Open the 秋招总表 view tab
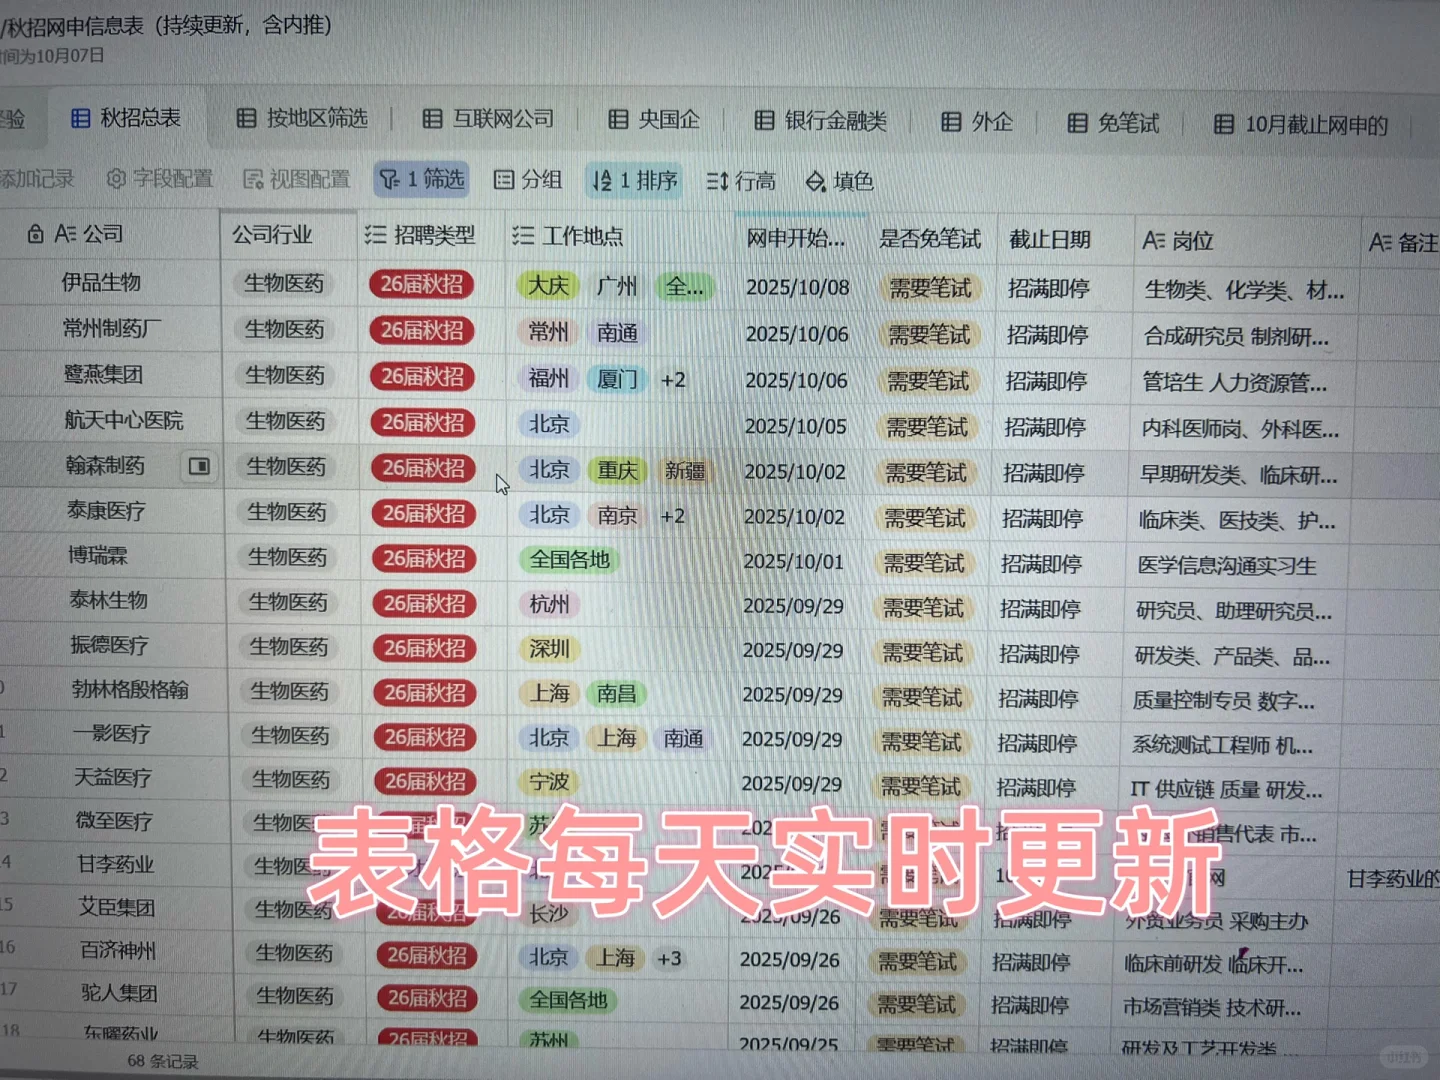The height and width of the screenshot is (1080, 1440). 126,118
